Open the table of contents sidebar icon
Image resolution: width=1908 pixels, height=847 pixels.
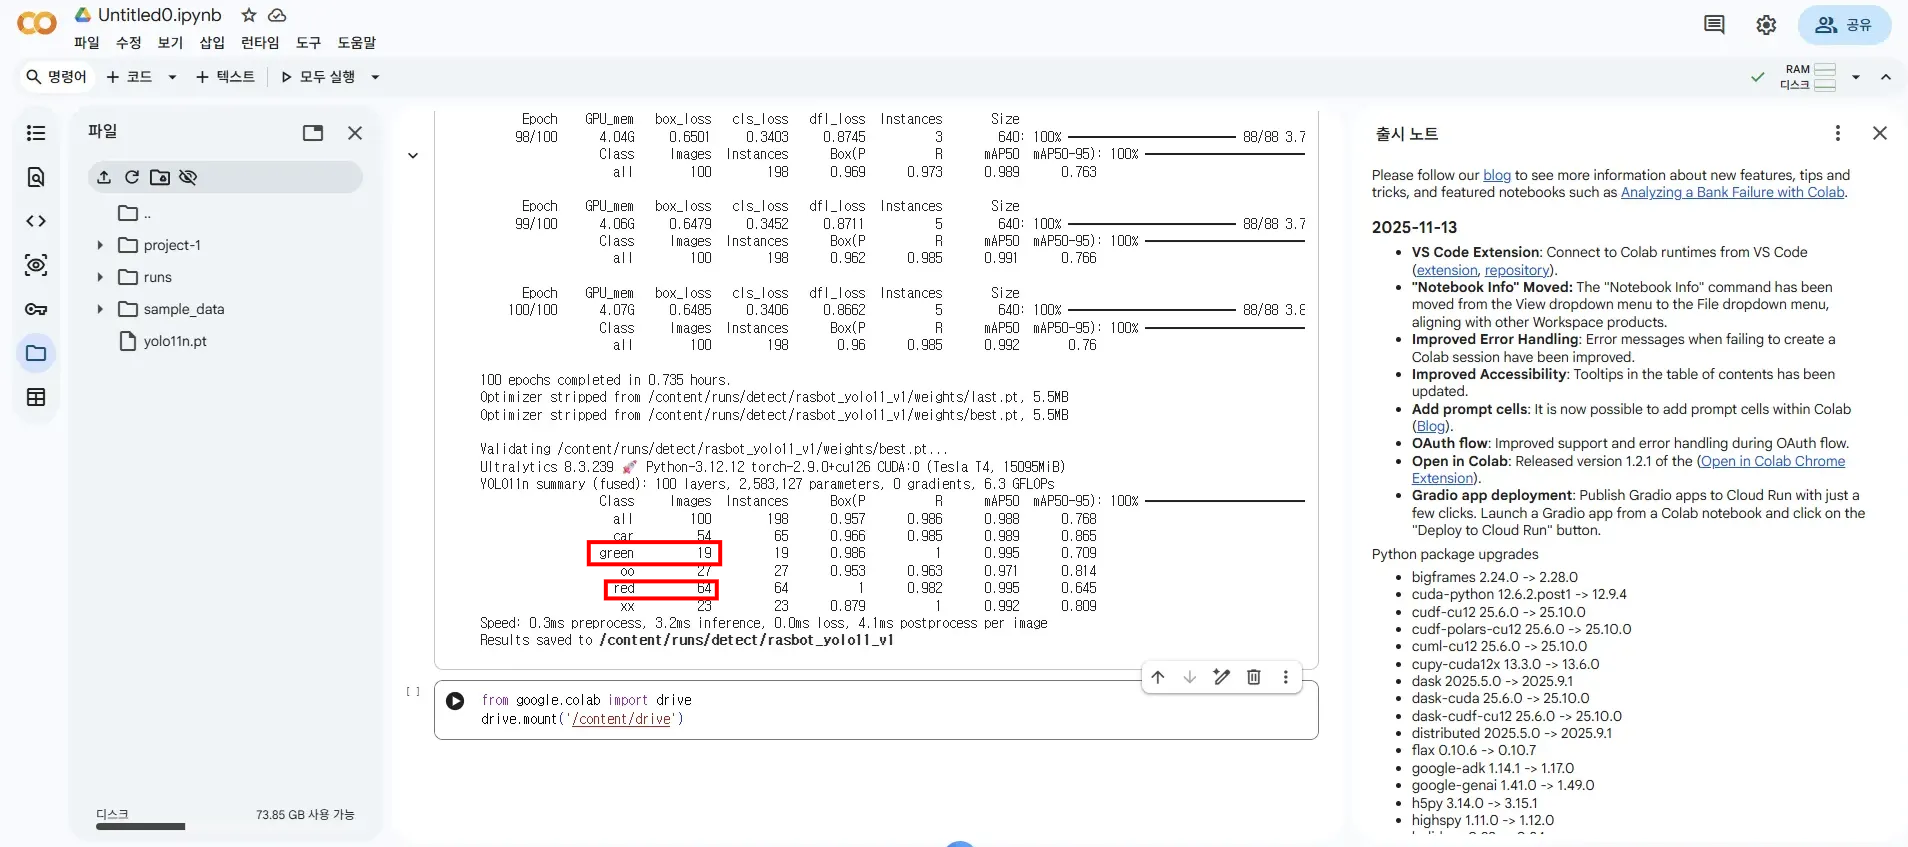[x=36, y=133]
